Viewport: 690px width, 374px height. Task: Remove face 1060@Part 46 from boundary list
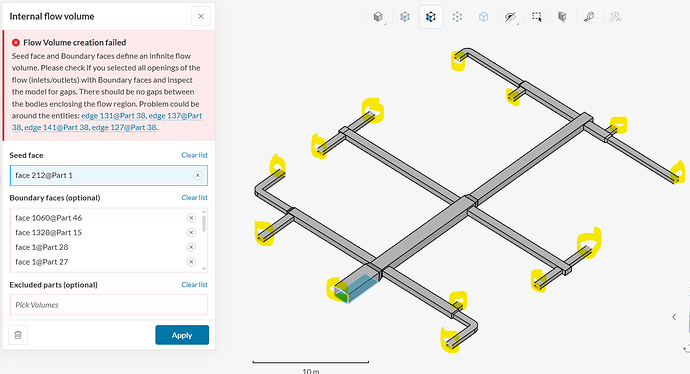click(191, 218)
